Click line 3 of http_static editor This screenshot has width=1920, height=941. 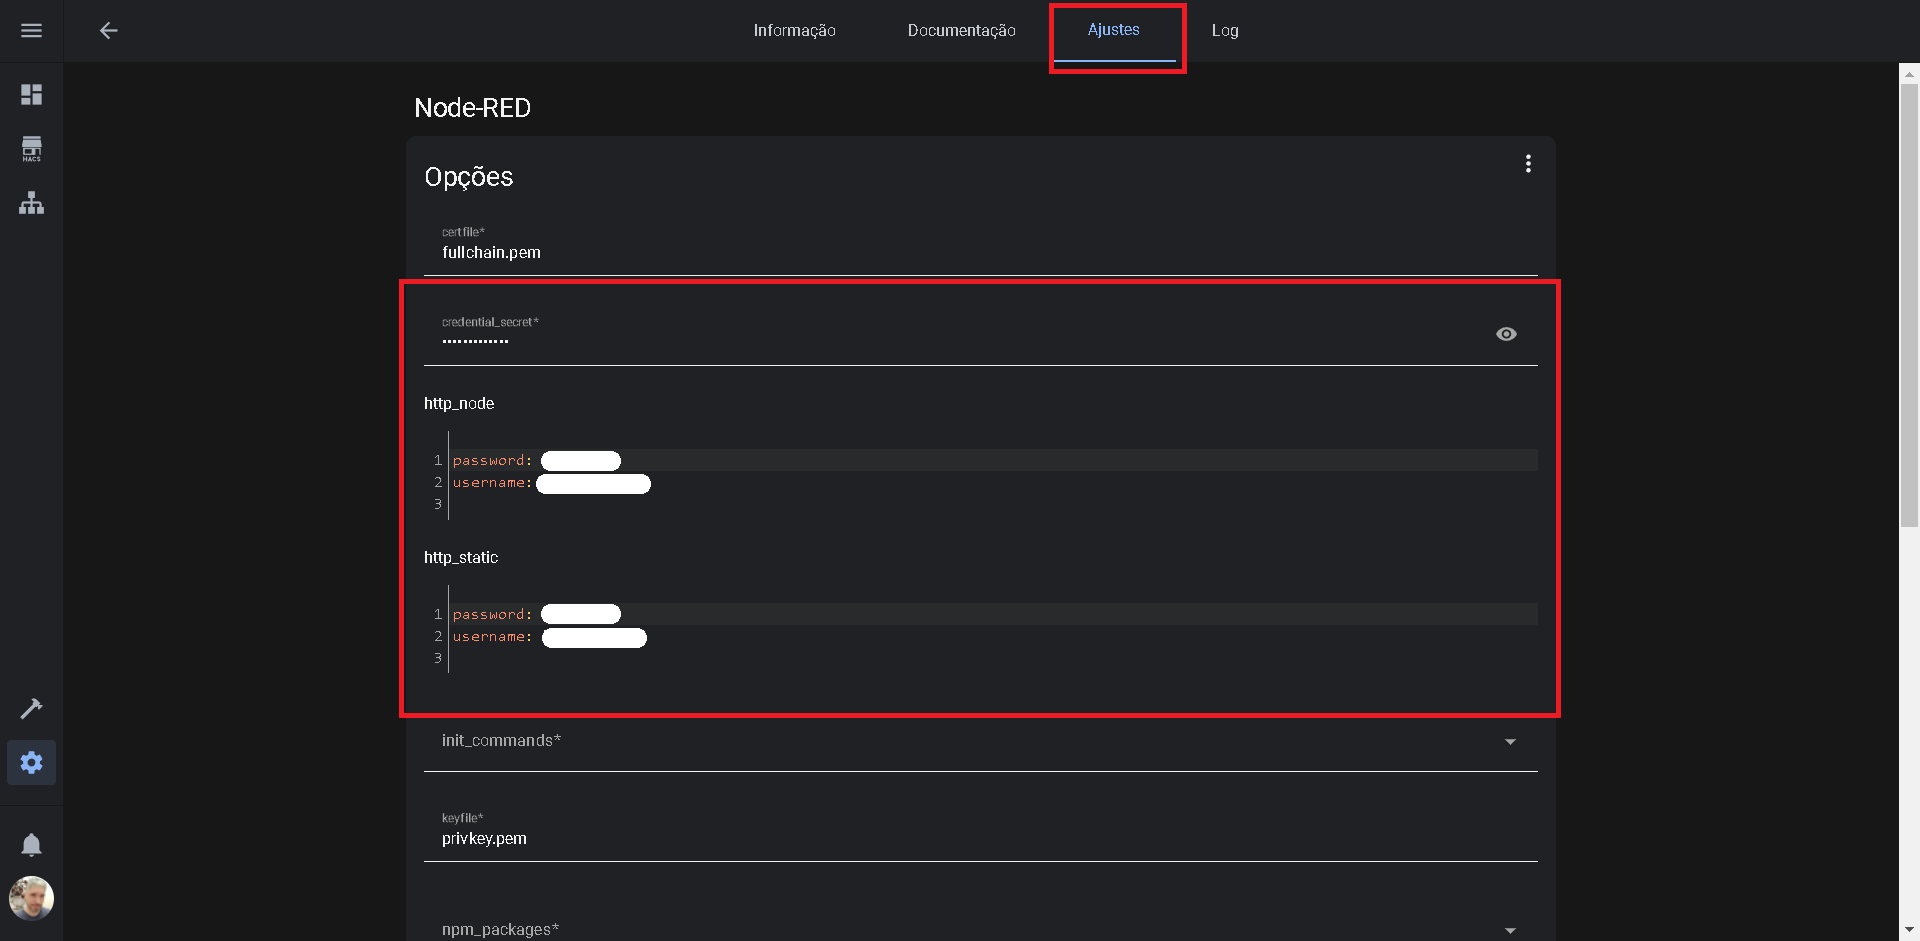994,659
